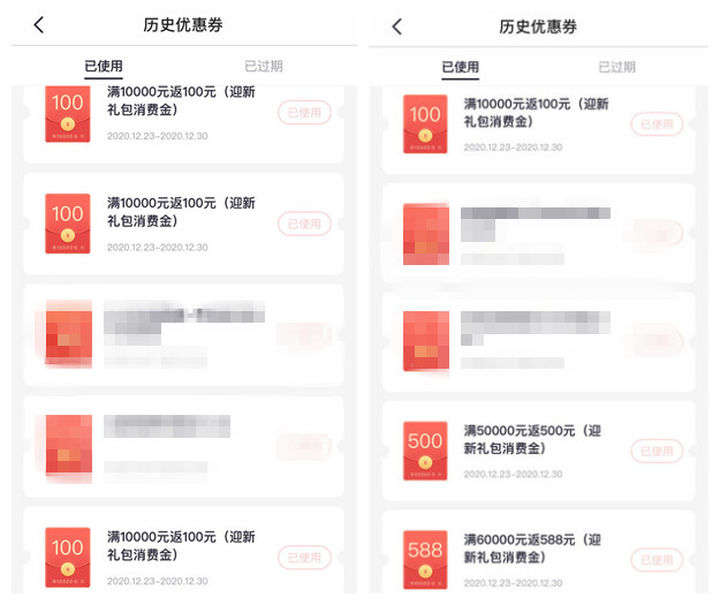Tap 已使用 badge on bottom left coupon

tap(304, 558)
